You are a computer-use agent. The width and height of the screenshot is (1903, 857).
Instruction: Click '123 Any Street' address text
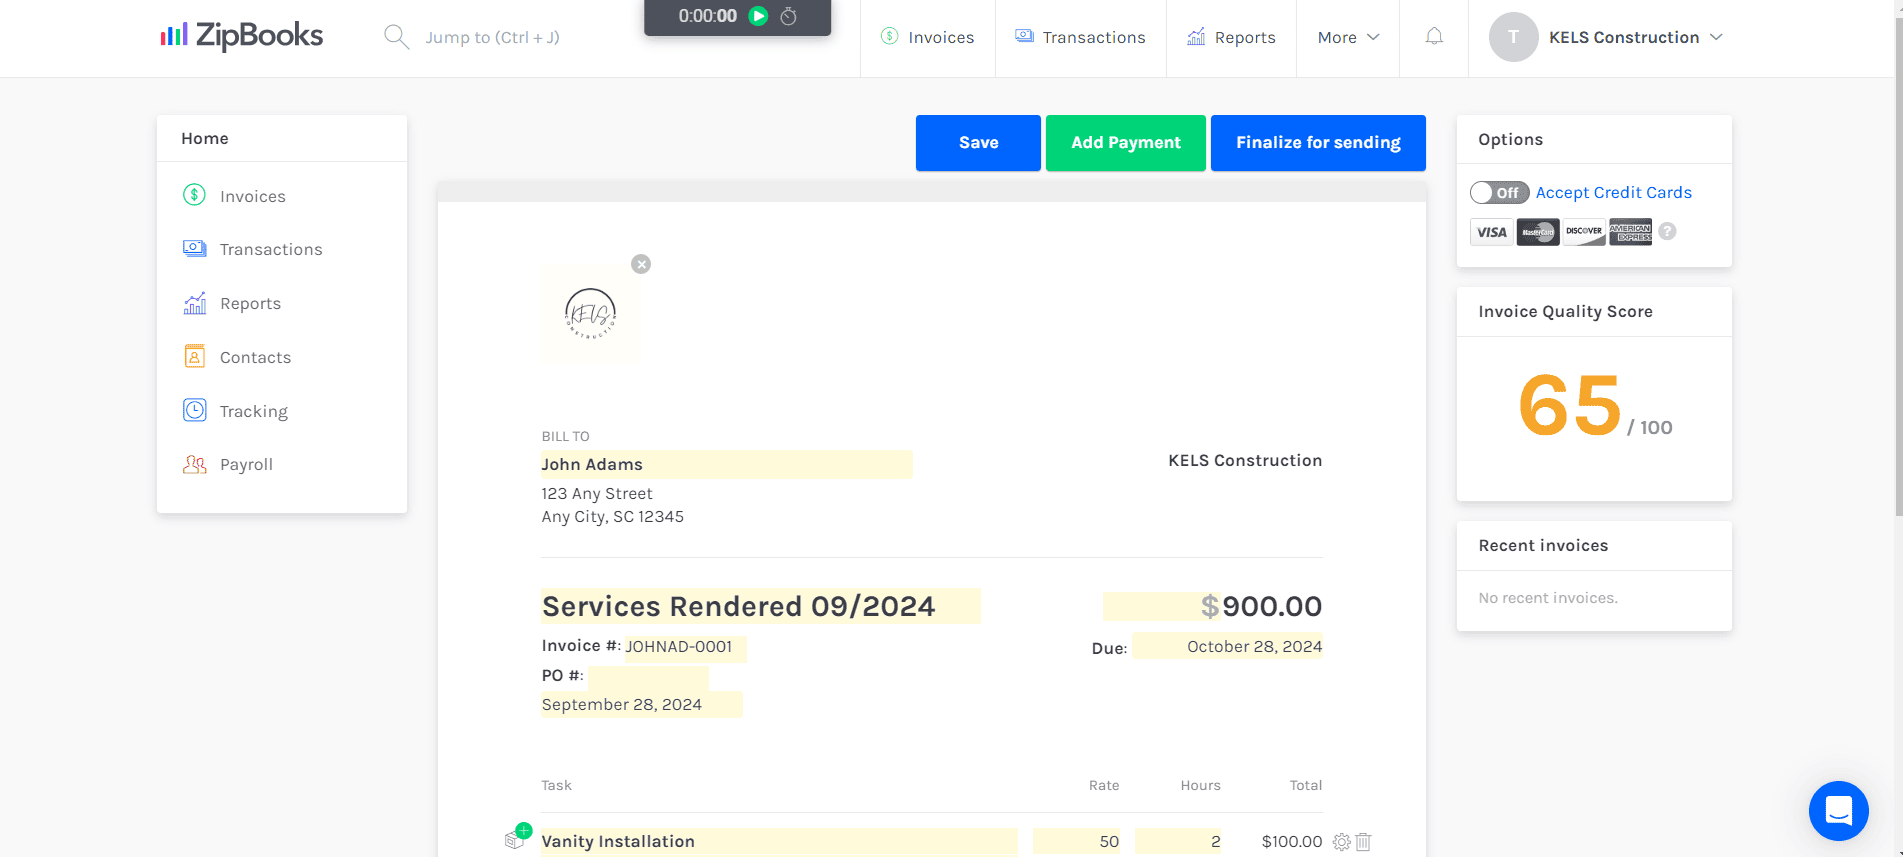point(597,493)
